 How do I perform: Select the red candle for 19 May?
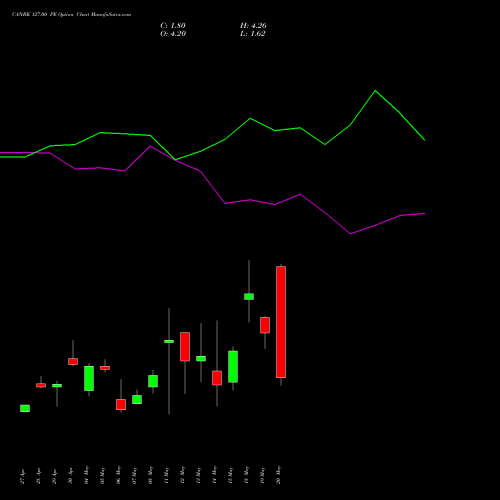265,325
